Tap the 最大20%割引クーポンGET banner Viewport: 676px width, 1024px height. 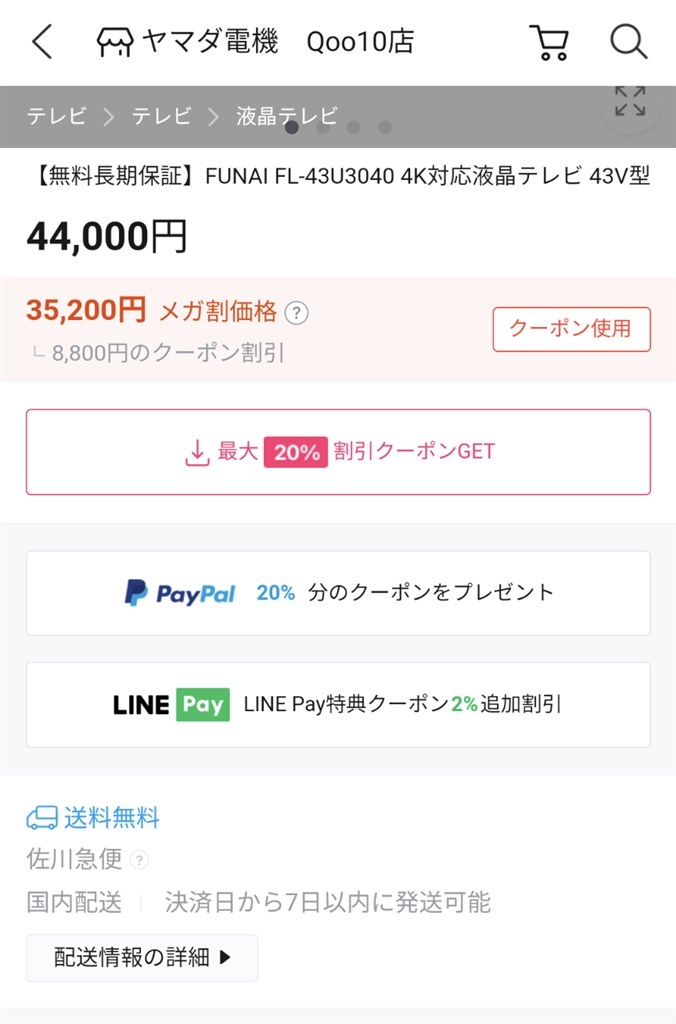coord(338,452)
